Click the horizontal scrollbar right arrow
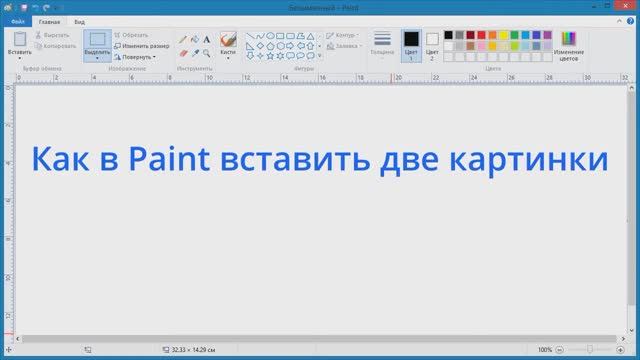The image size is (640, 360). (623, 339)
